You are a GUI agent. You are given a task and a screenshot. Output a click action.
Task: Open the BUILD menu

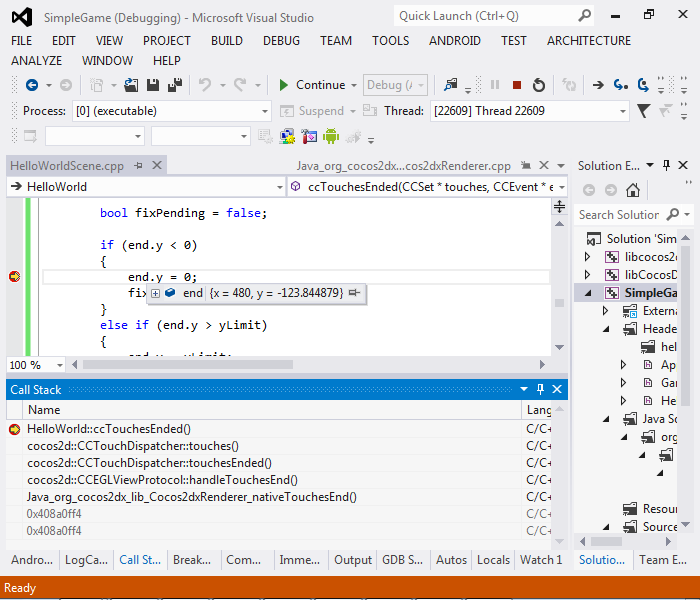(227, 41)
